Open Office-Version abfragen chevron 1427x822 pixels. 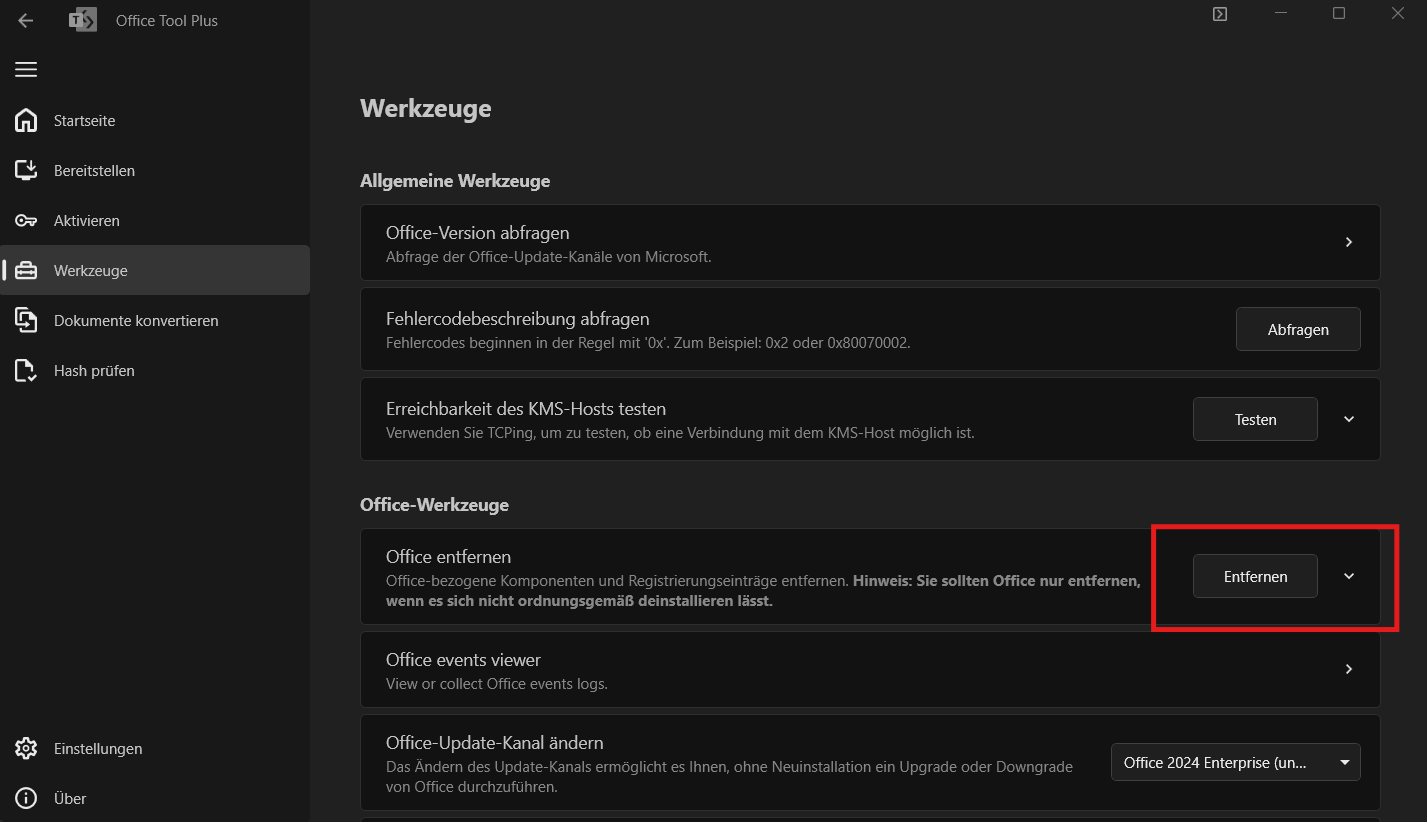tap(1349, 242)
